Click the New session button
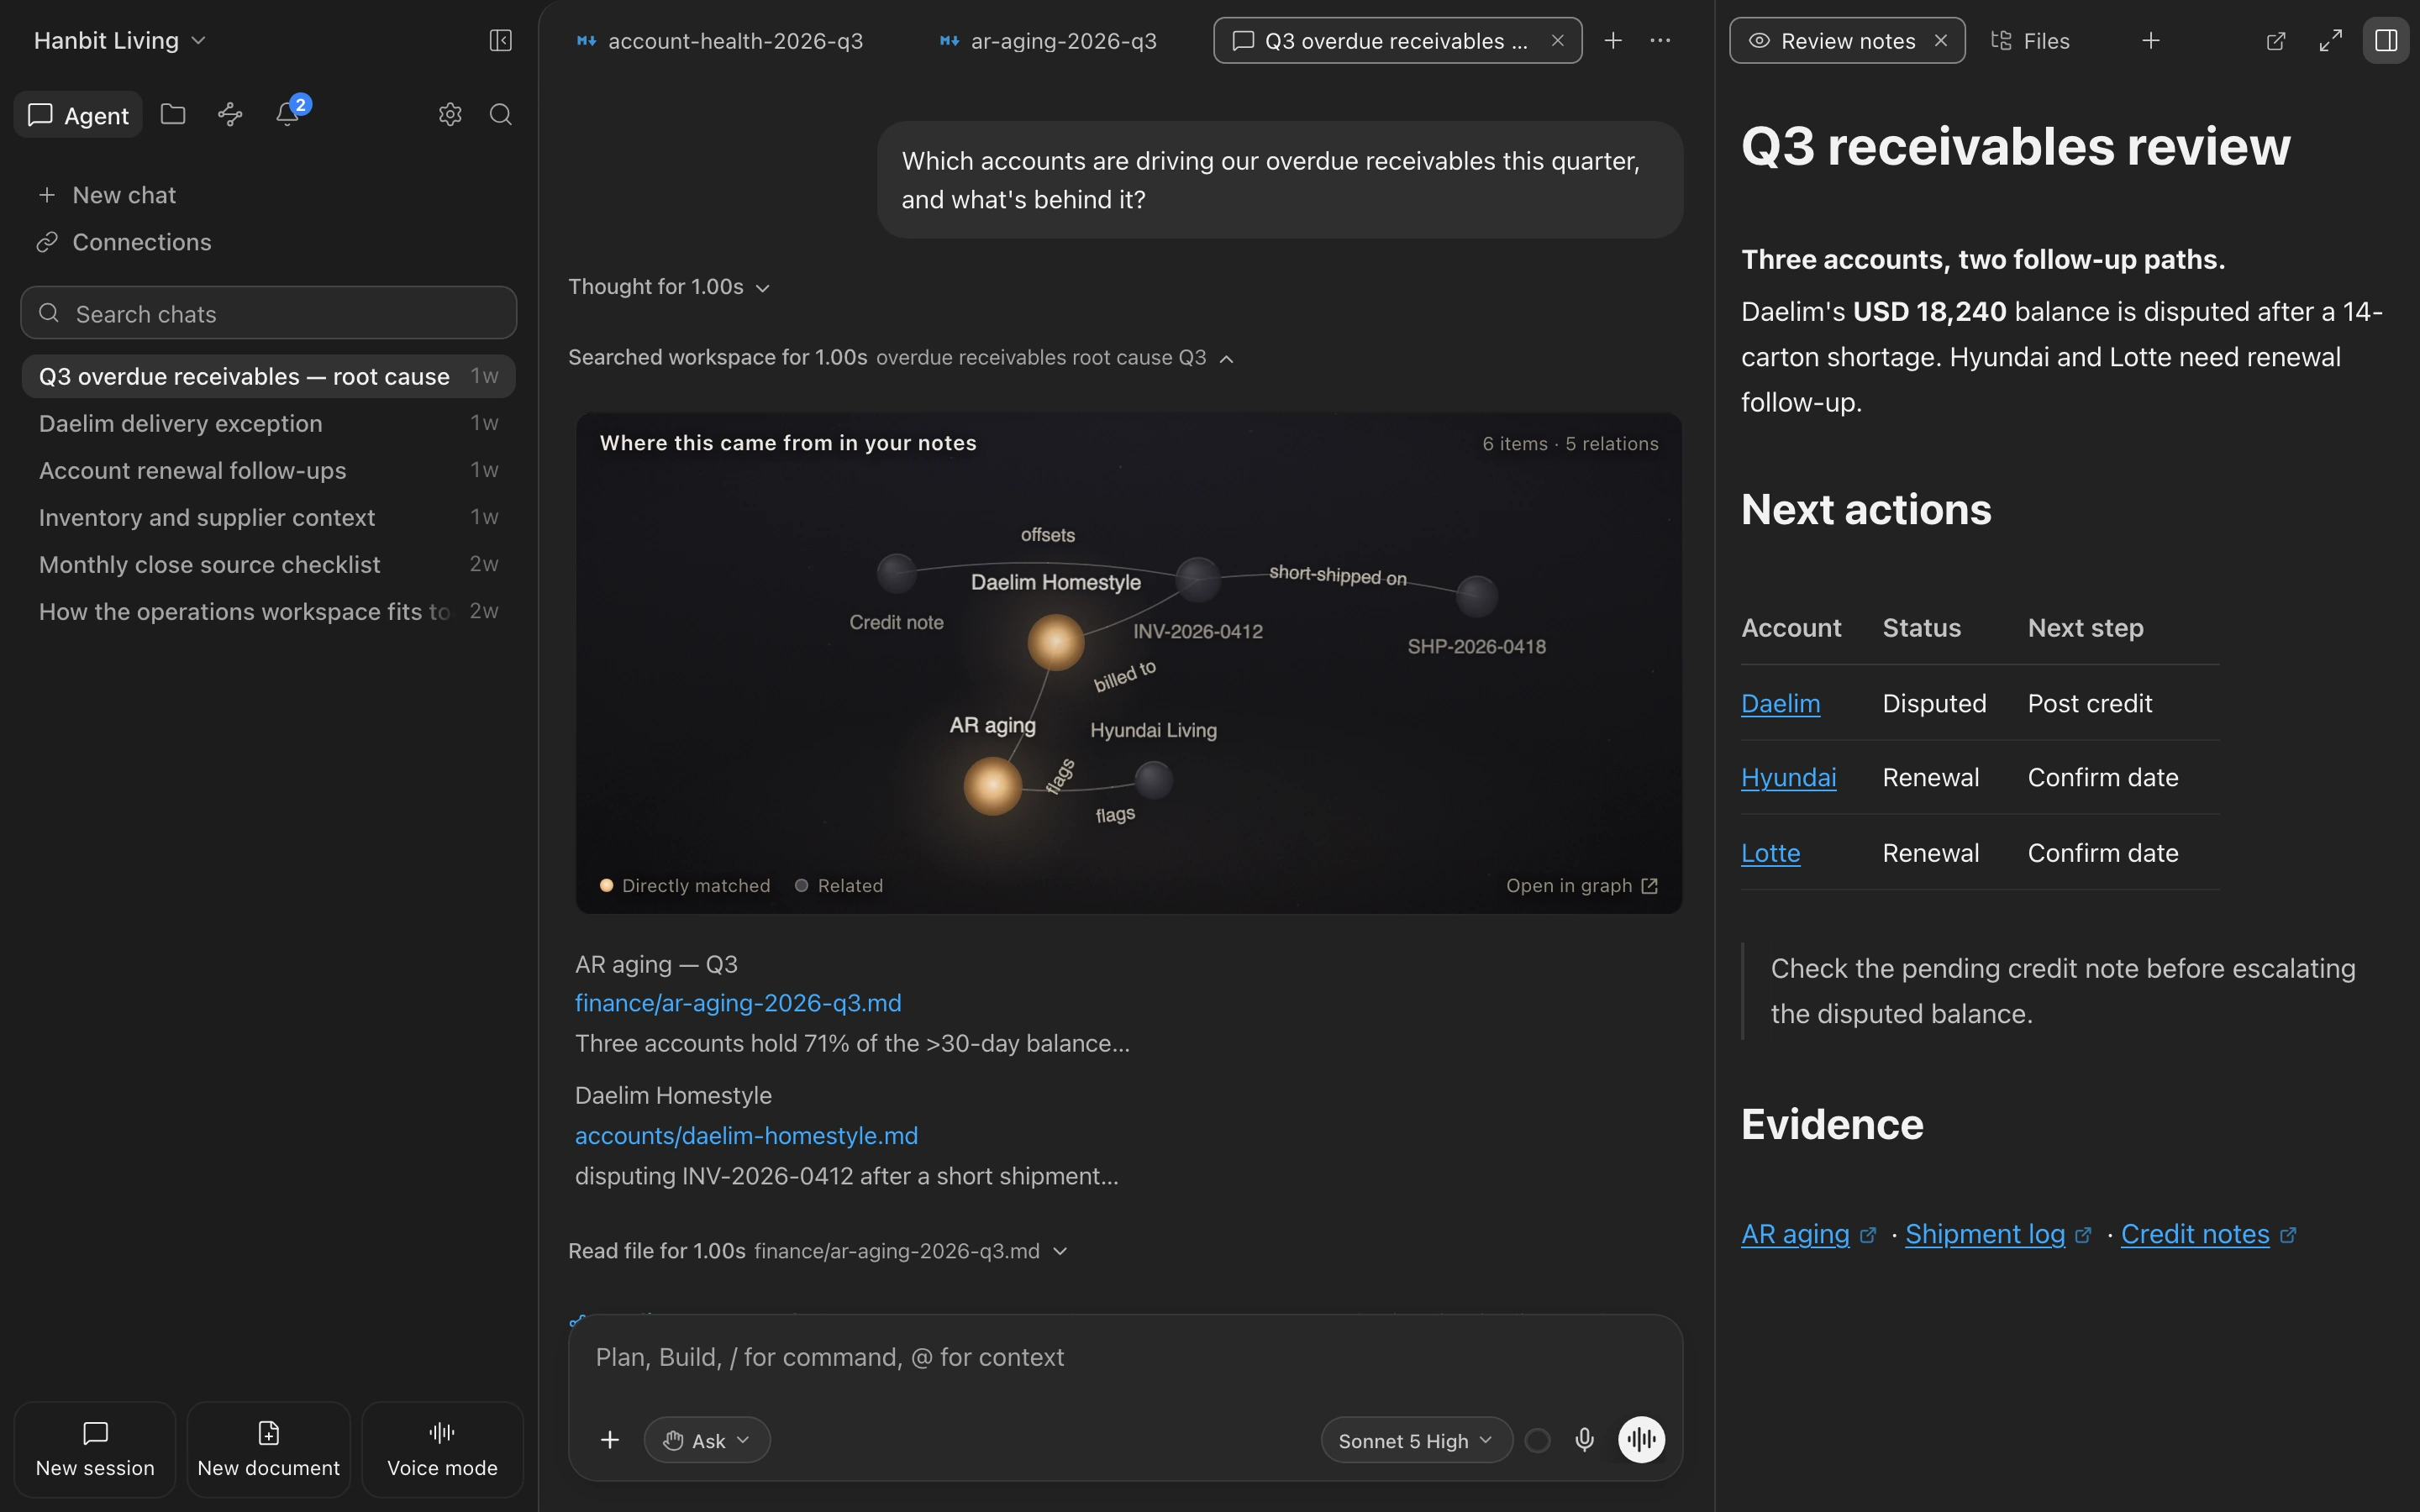Image resolution: width=2420 pixels, height=1512 pixels. coord(95,1449)
